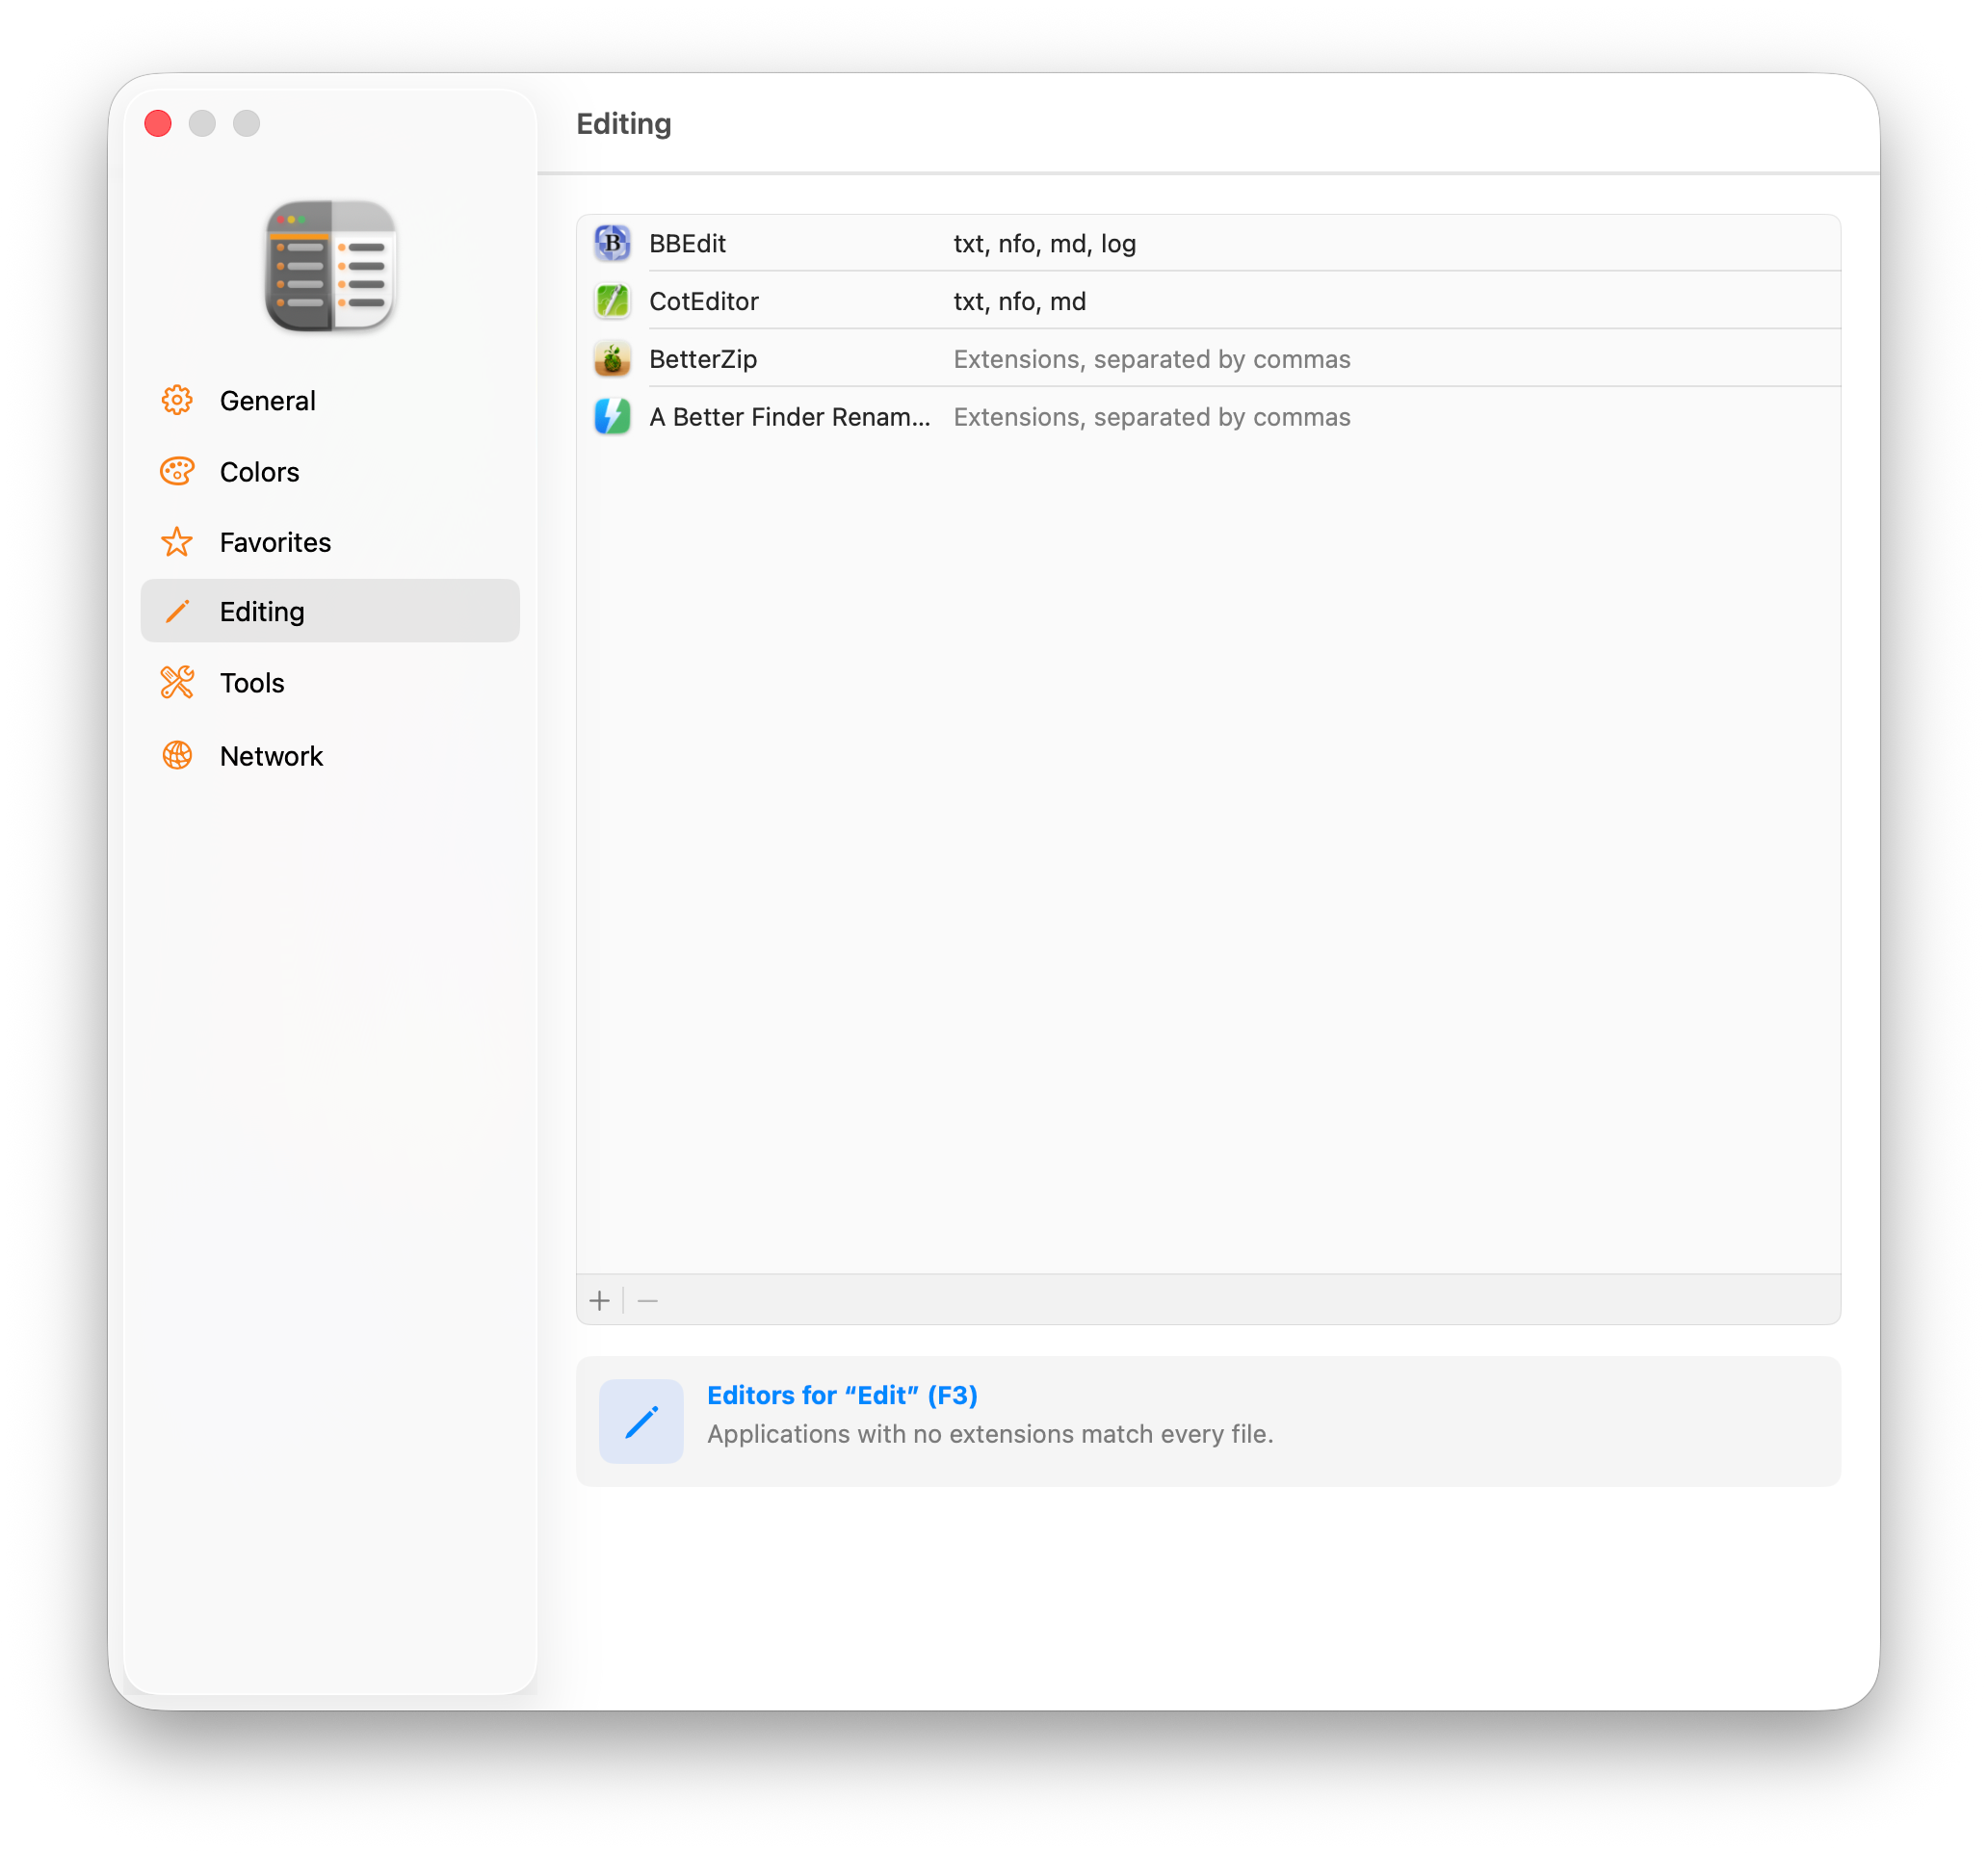
Task: Edit BBEdit extensions "txt, nfo, md, log"
Action: pyautogui.click(x=1045, y=243)
